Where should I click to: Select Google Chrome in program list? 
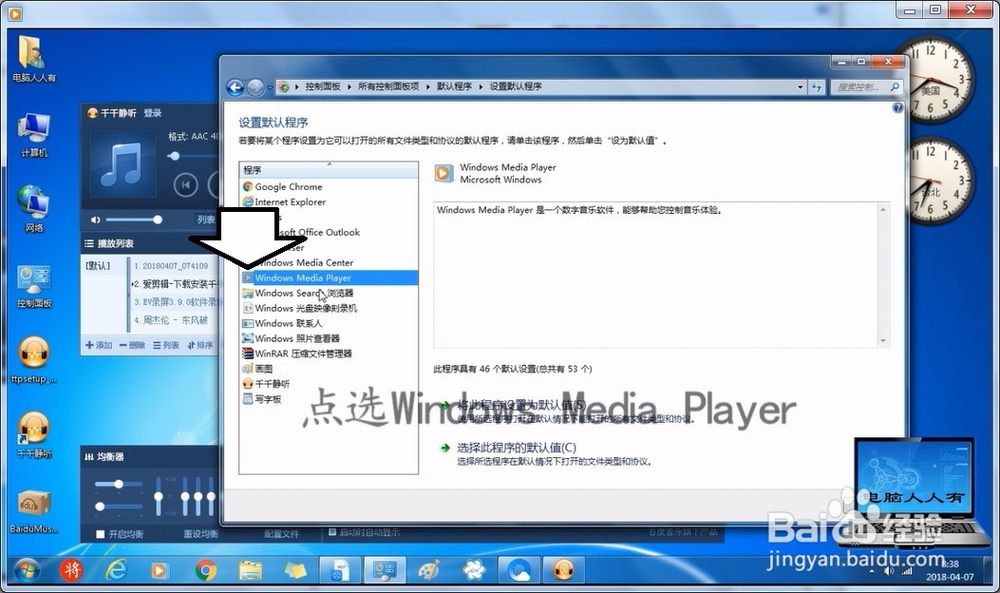[288, 187]
